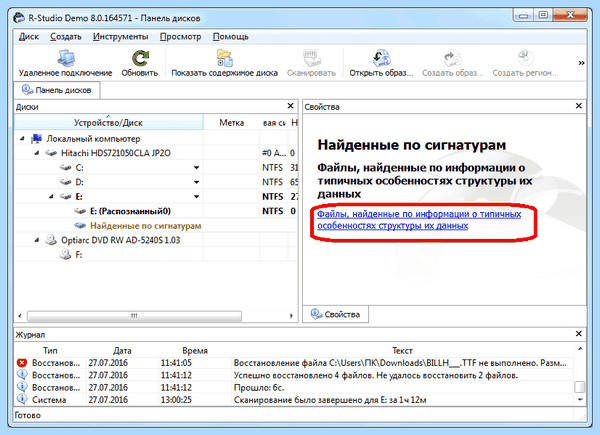This screenshot has height=435, width=600.
Task: Click log scrollbar down arrow
Action: point(580,400)
